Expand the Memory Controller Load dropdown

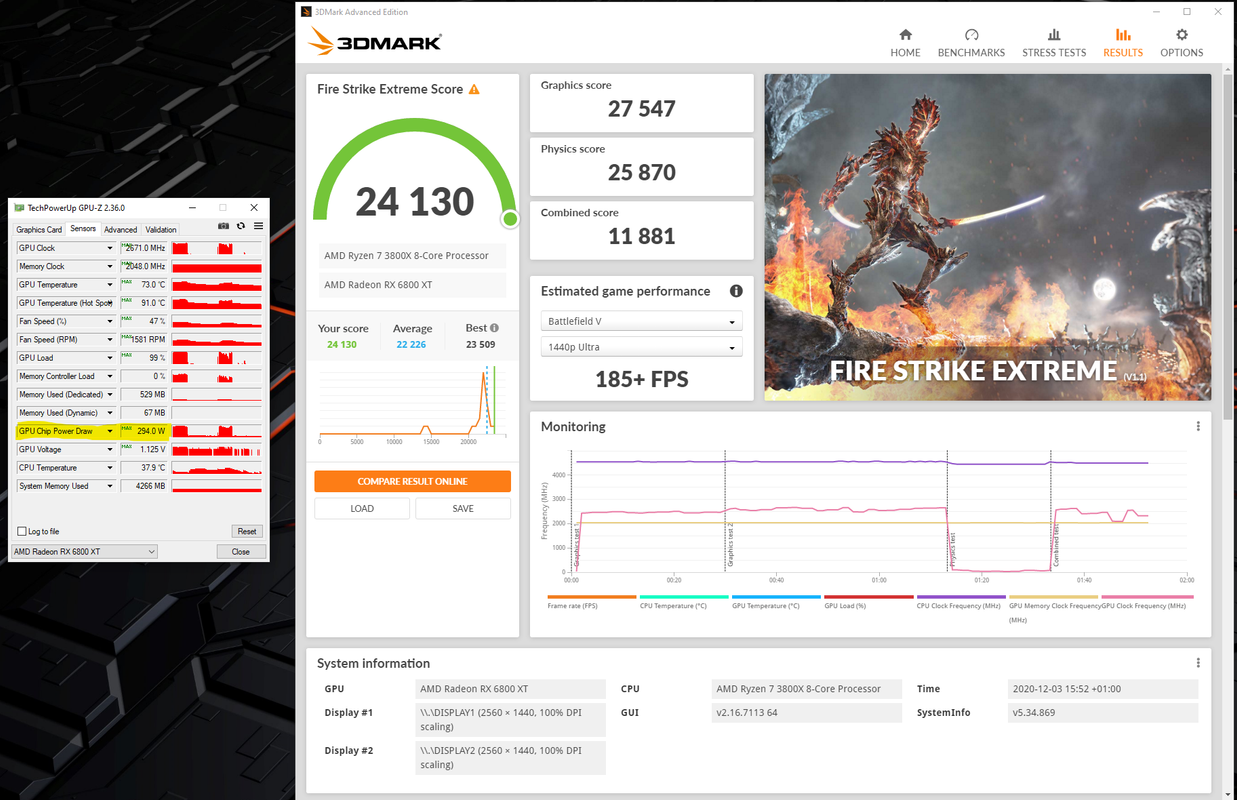pyautogui.click(x=110, y=376)
